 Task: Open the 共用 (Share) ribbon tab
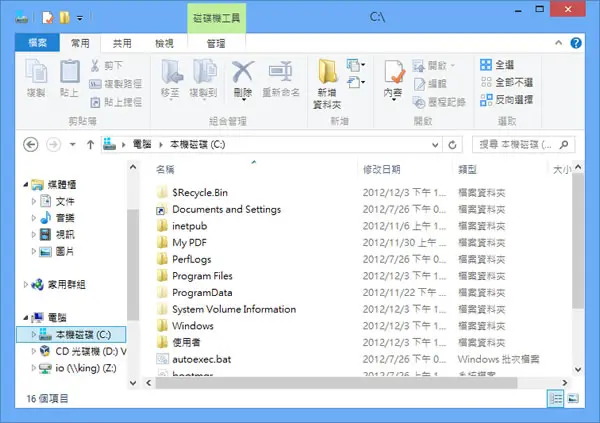(x=122, y=43)
